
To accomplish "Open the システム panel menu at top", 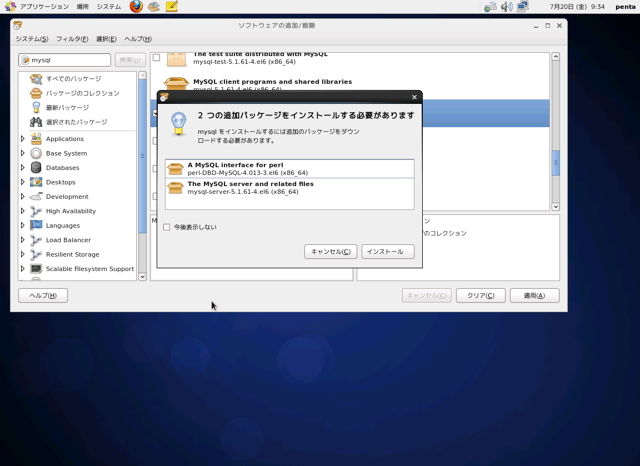I will [109, 7].
